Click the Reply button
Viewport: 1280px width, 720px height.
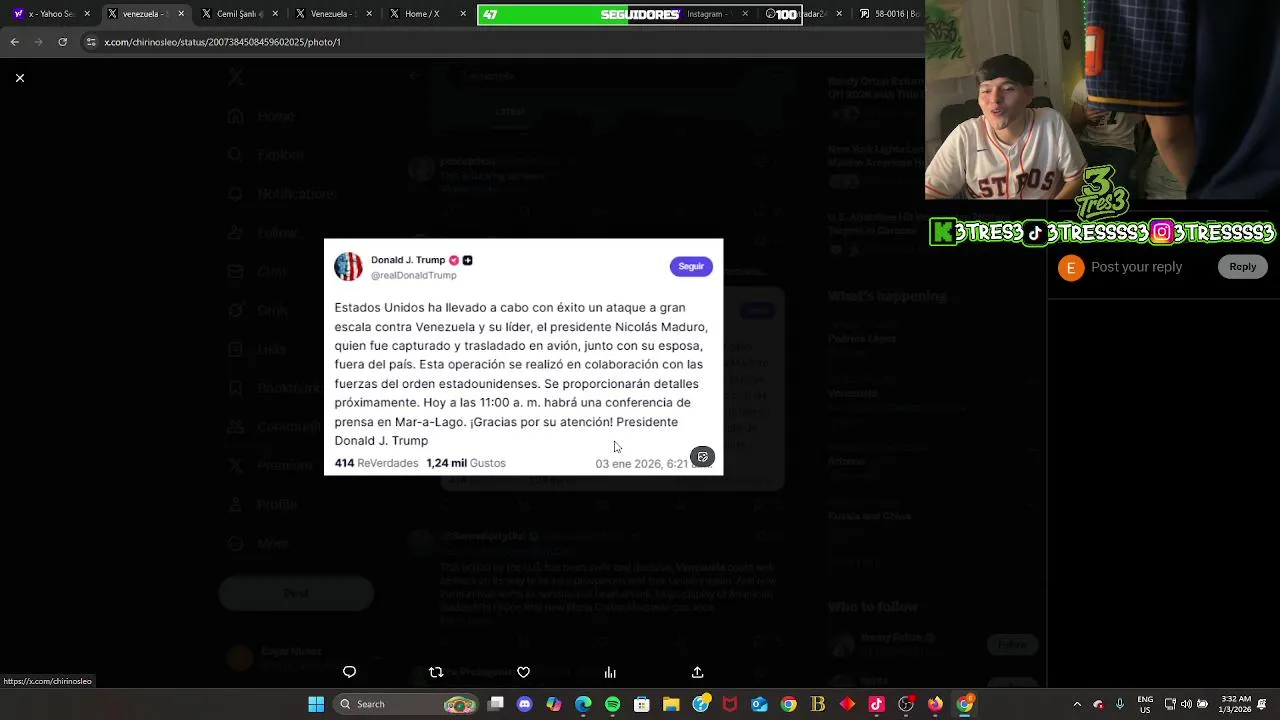click(x=1242, y=267)
